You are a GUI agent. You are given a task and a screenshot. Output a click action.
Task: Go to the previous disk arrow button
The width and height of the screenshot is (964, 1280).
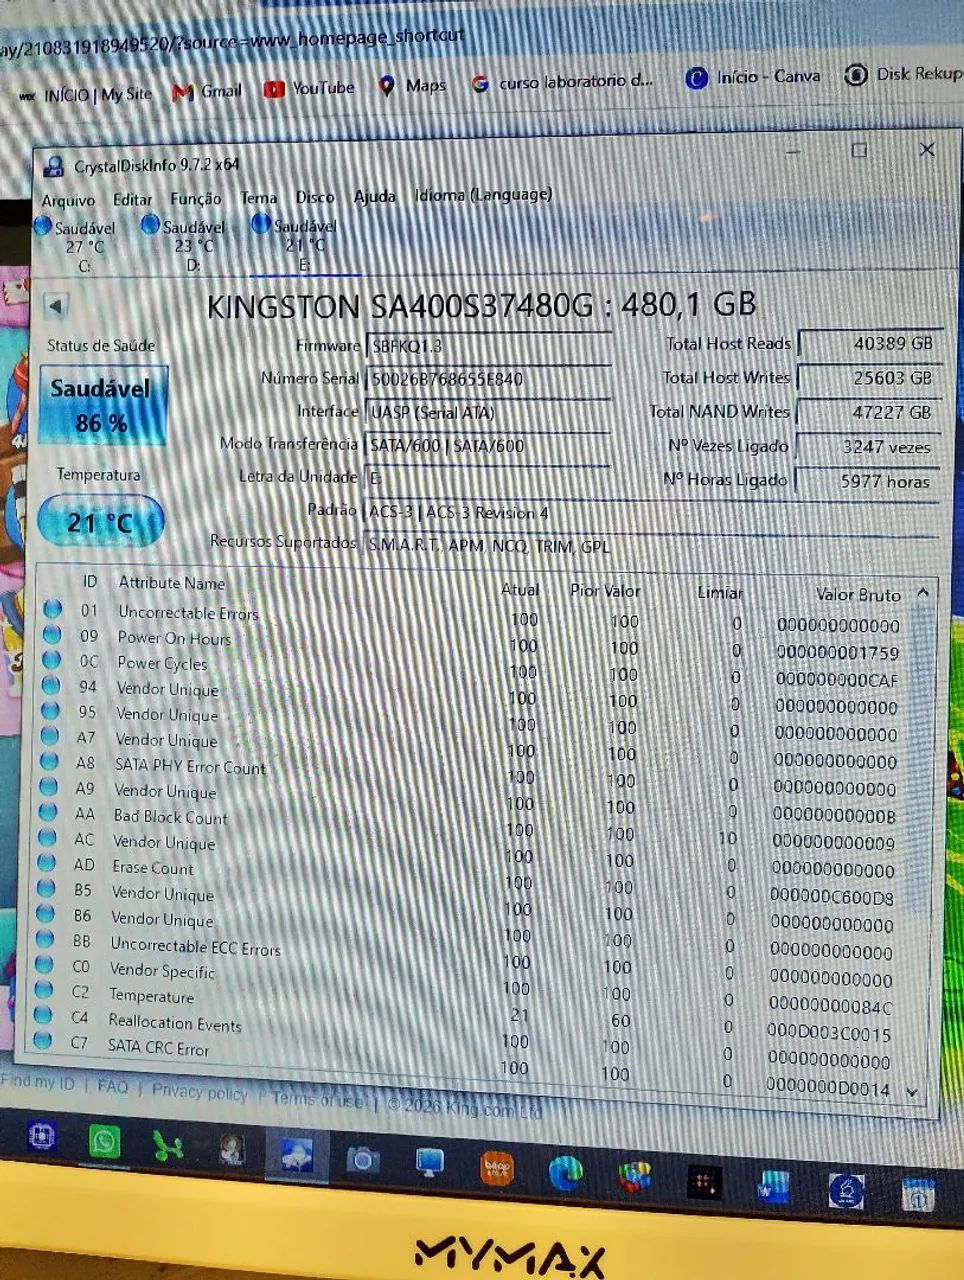point(56,305)
